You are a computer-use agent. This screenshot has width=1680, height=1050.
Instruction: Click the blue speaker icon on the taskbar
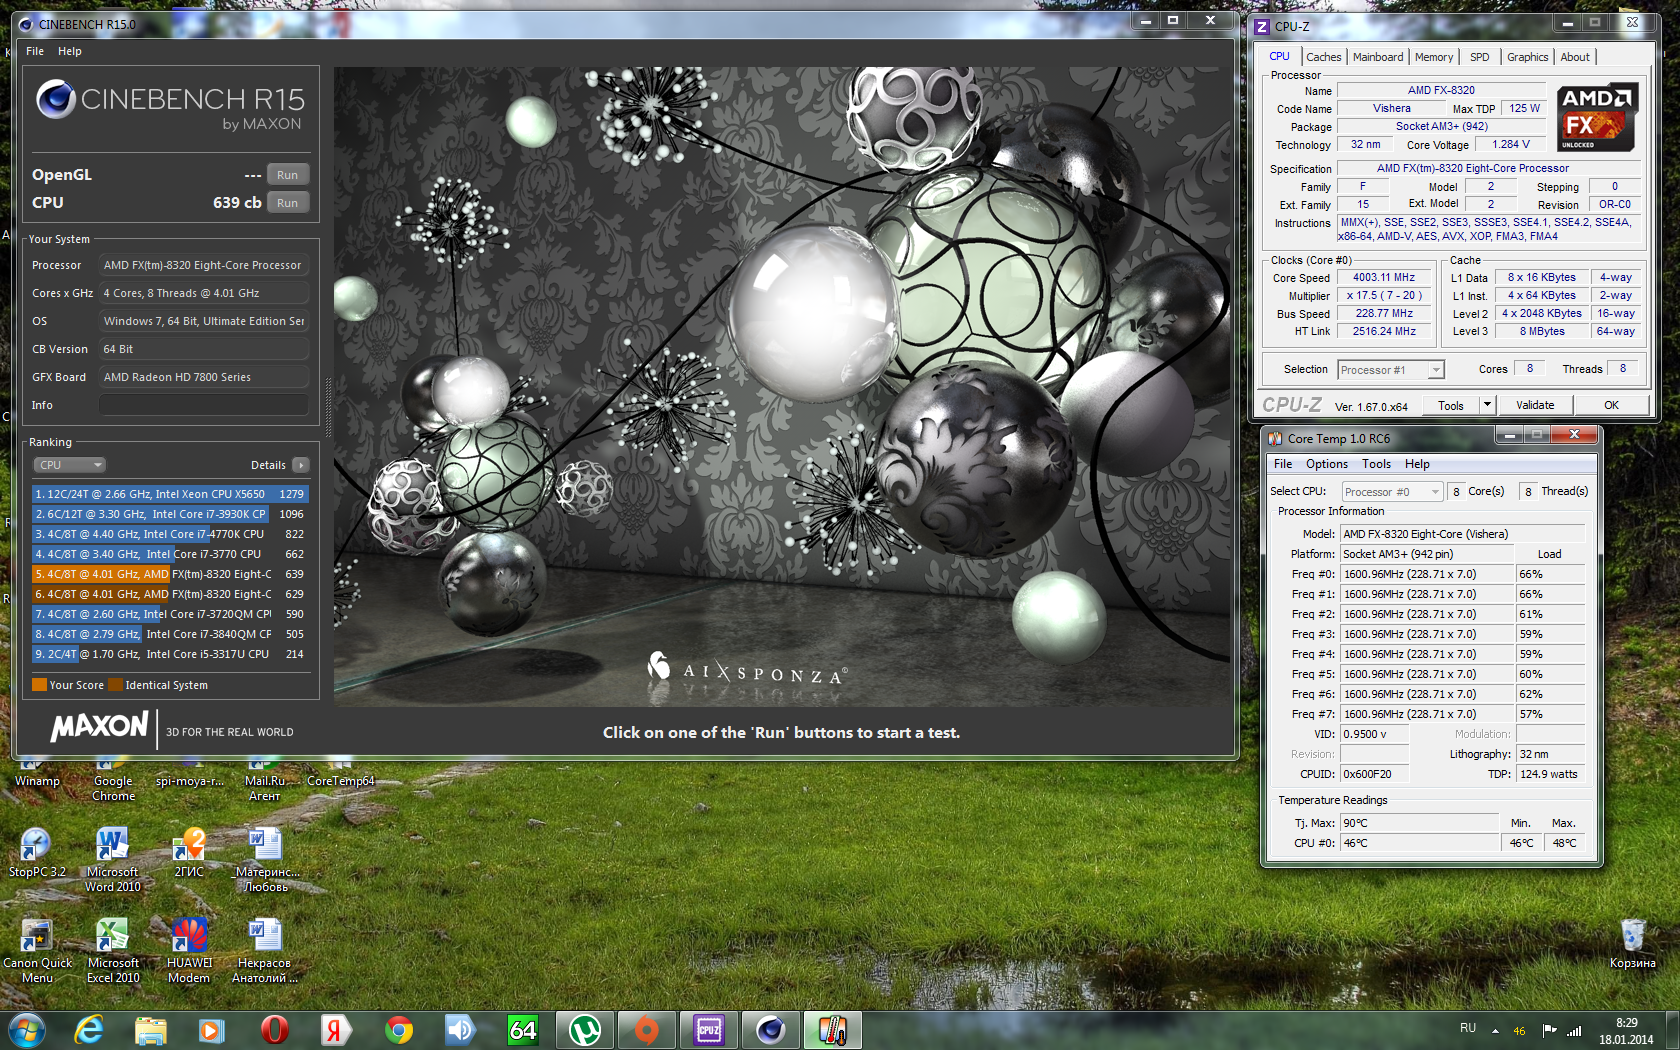460,1030
